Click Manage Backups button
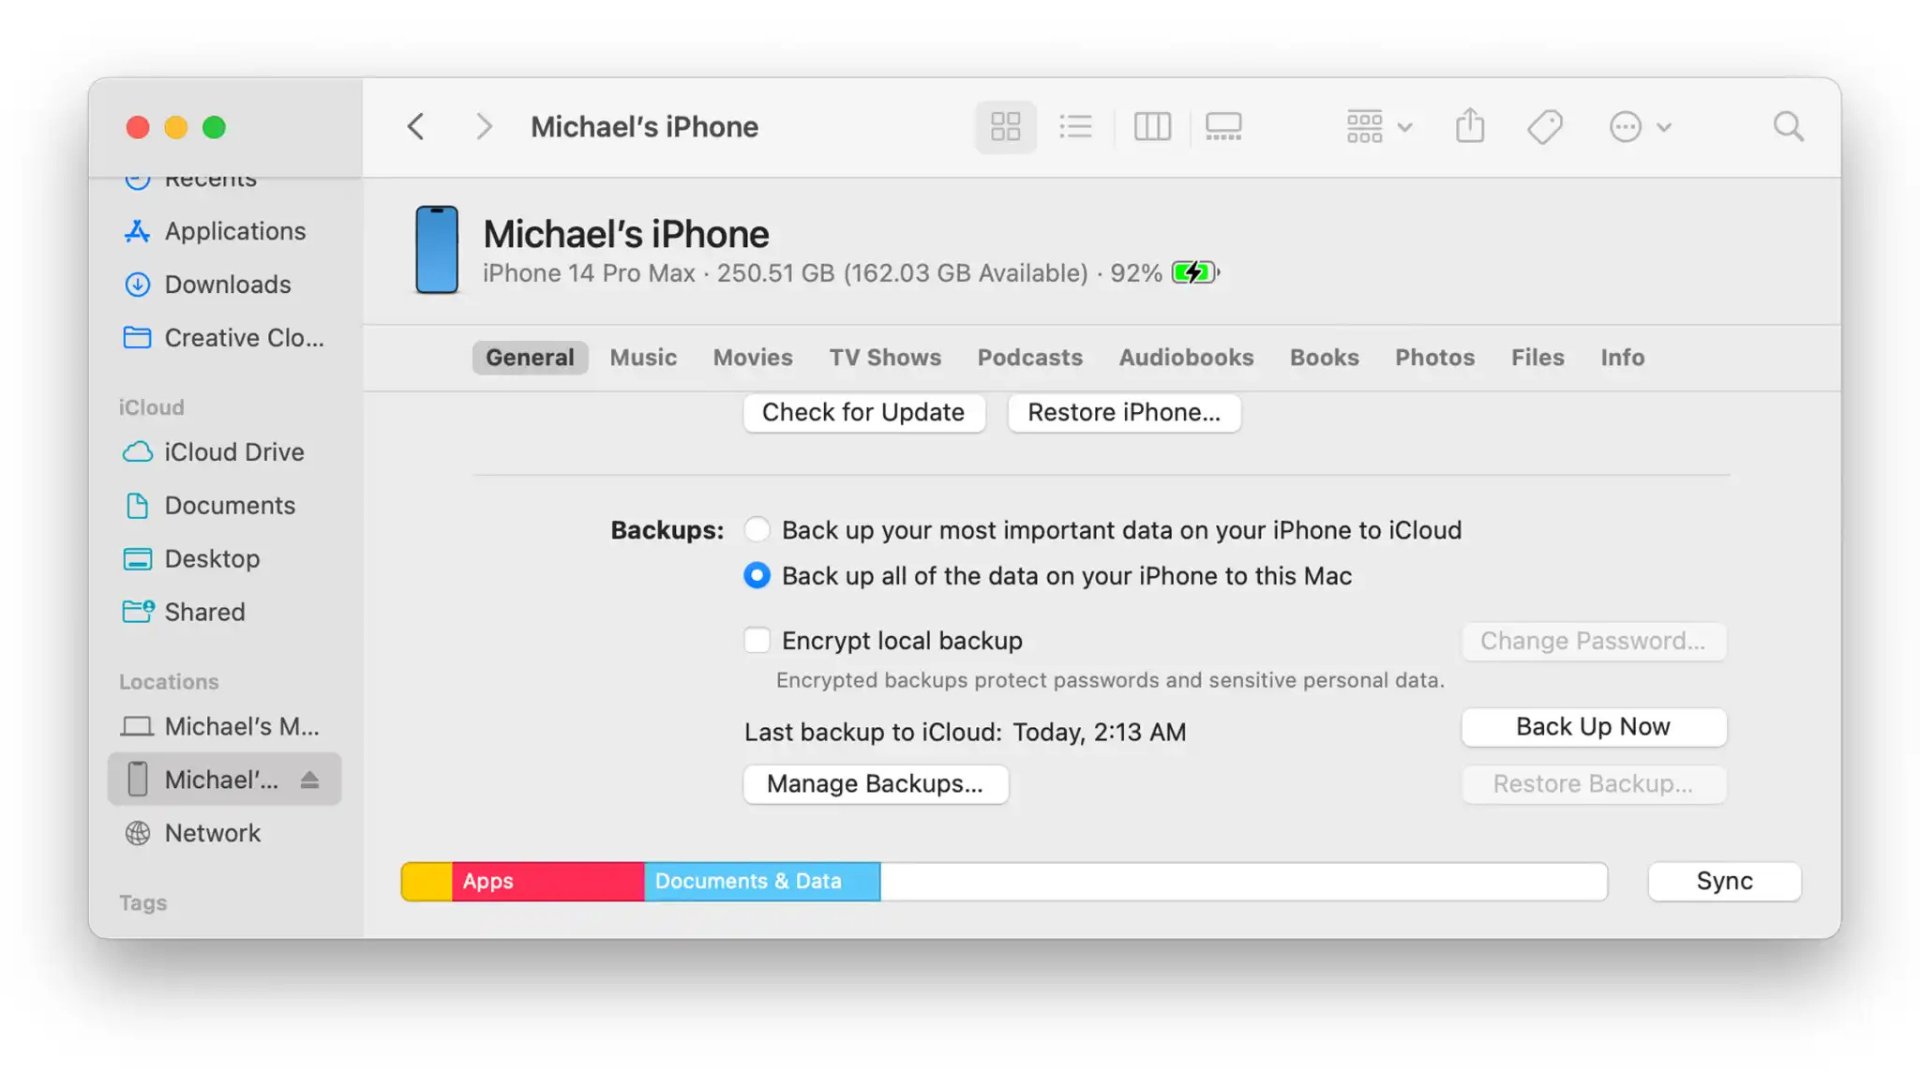 point(875,784)
